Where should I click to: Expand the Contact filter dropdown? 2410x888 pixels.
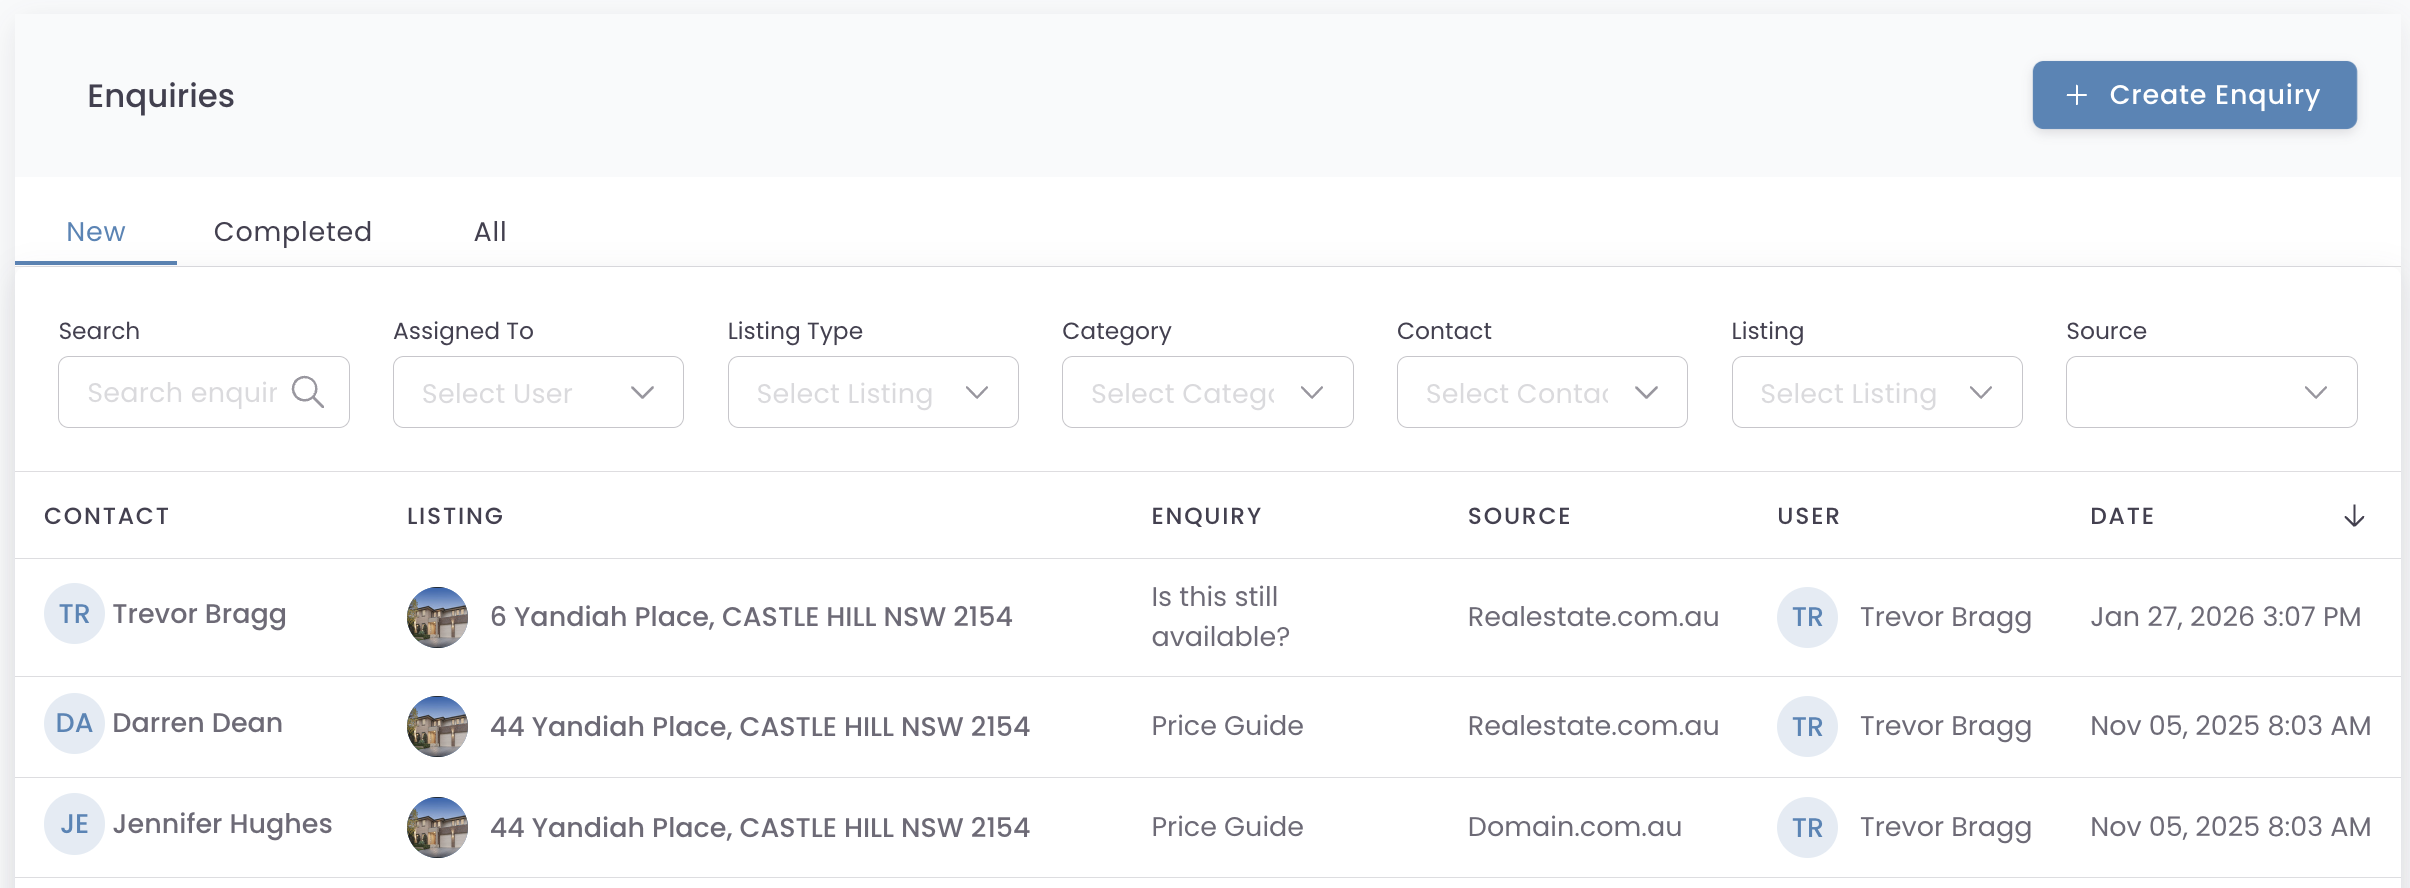pos(1541,392)
